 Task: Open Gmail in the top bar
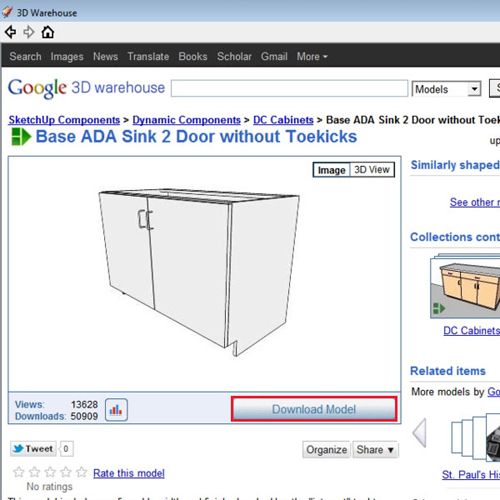(x=274, y=56)
